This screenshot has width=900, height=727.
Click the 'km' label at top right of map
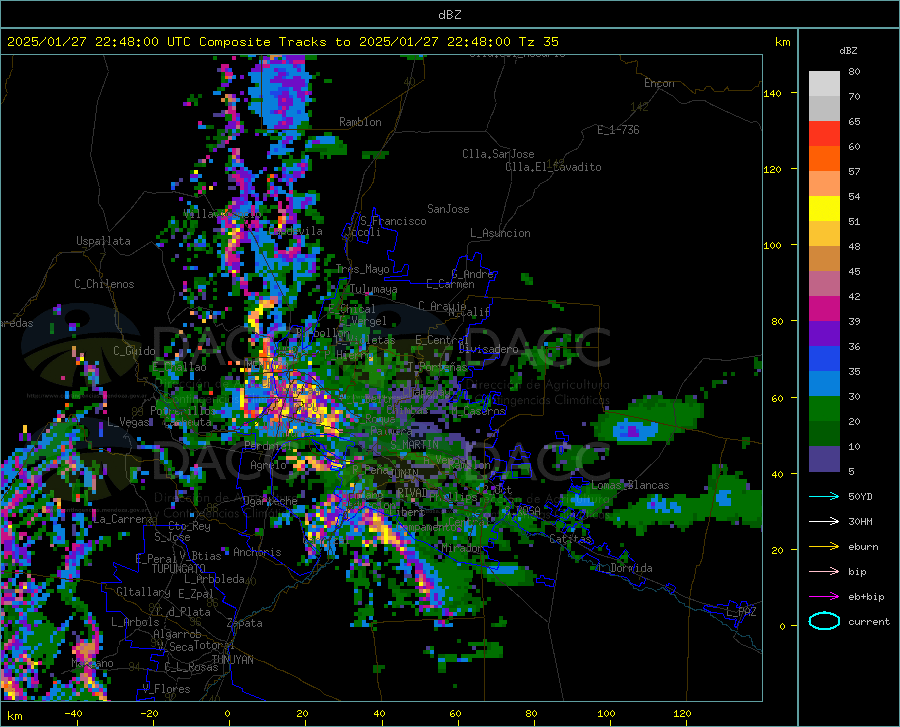pos(782,42)
